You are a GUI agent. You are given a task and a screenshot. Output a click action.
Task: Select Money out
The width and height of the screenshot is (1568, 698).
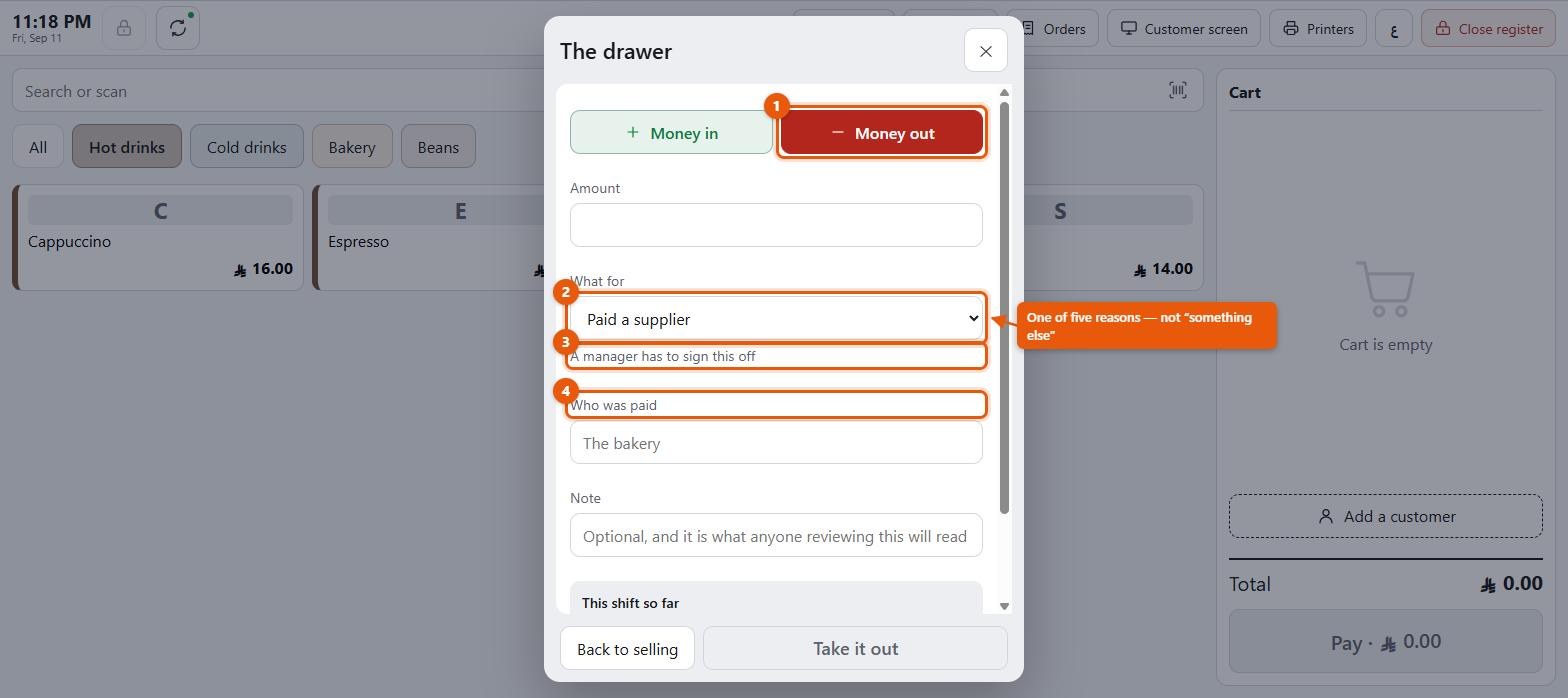[x=882, y=132]
